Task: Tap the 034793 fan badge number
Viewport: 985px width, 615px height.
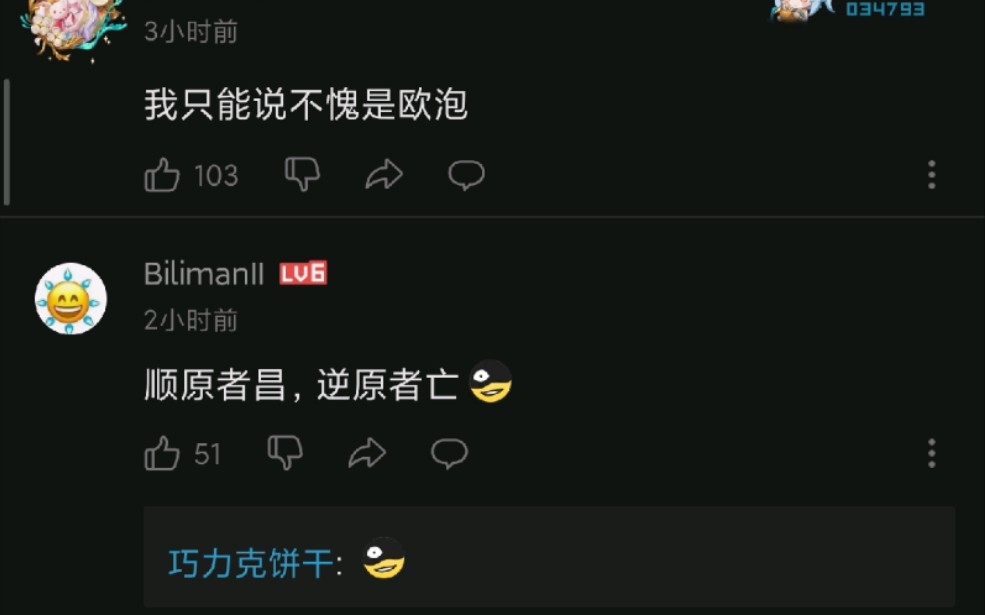Action: click(885, 9)
